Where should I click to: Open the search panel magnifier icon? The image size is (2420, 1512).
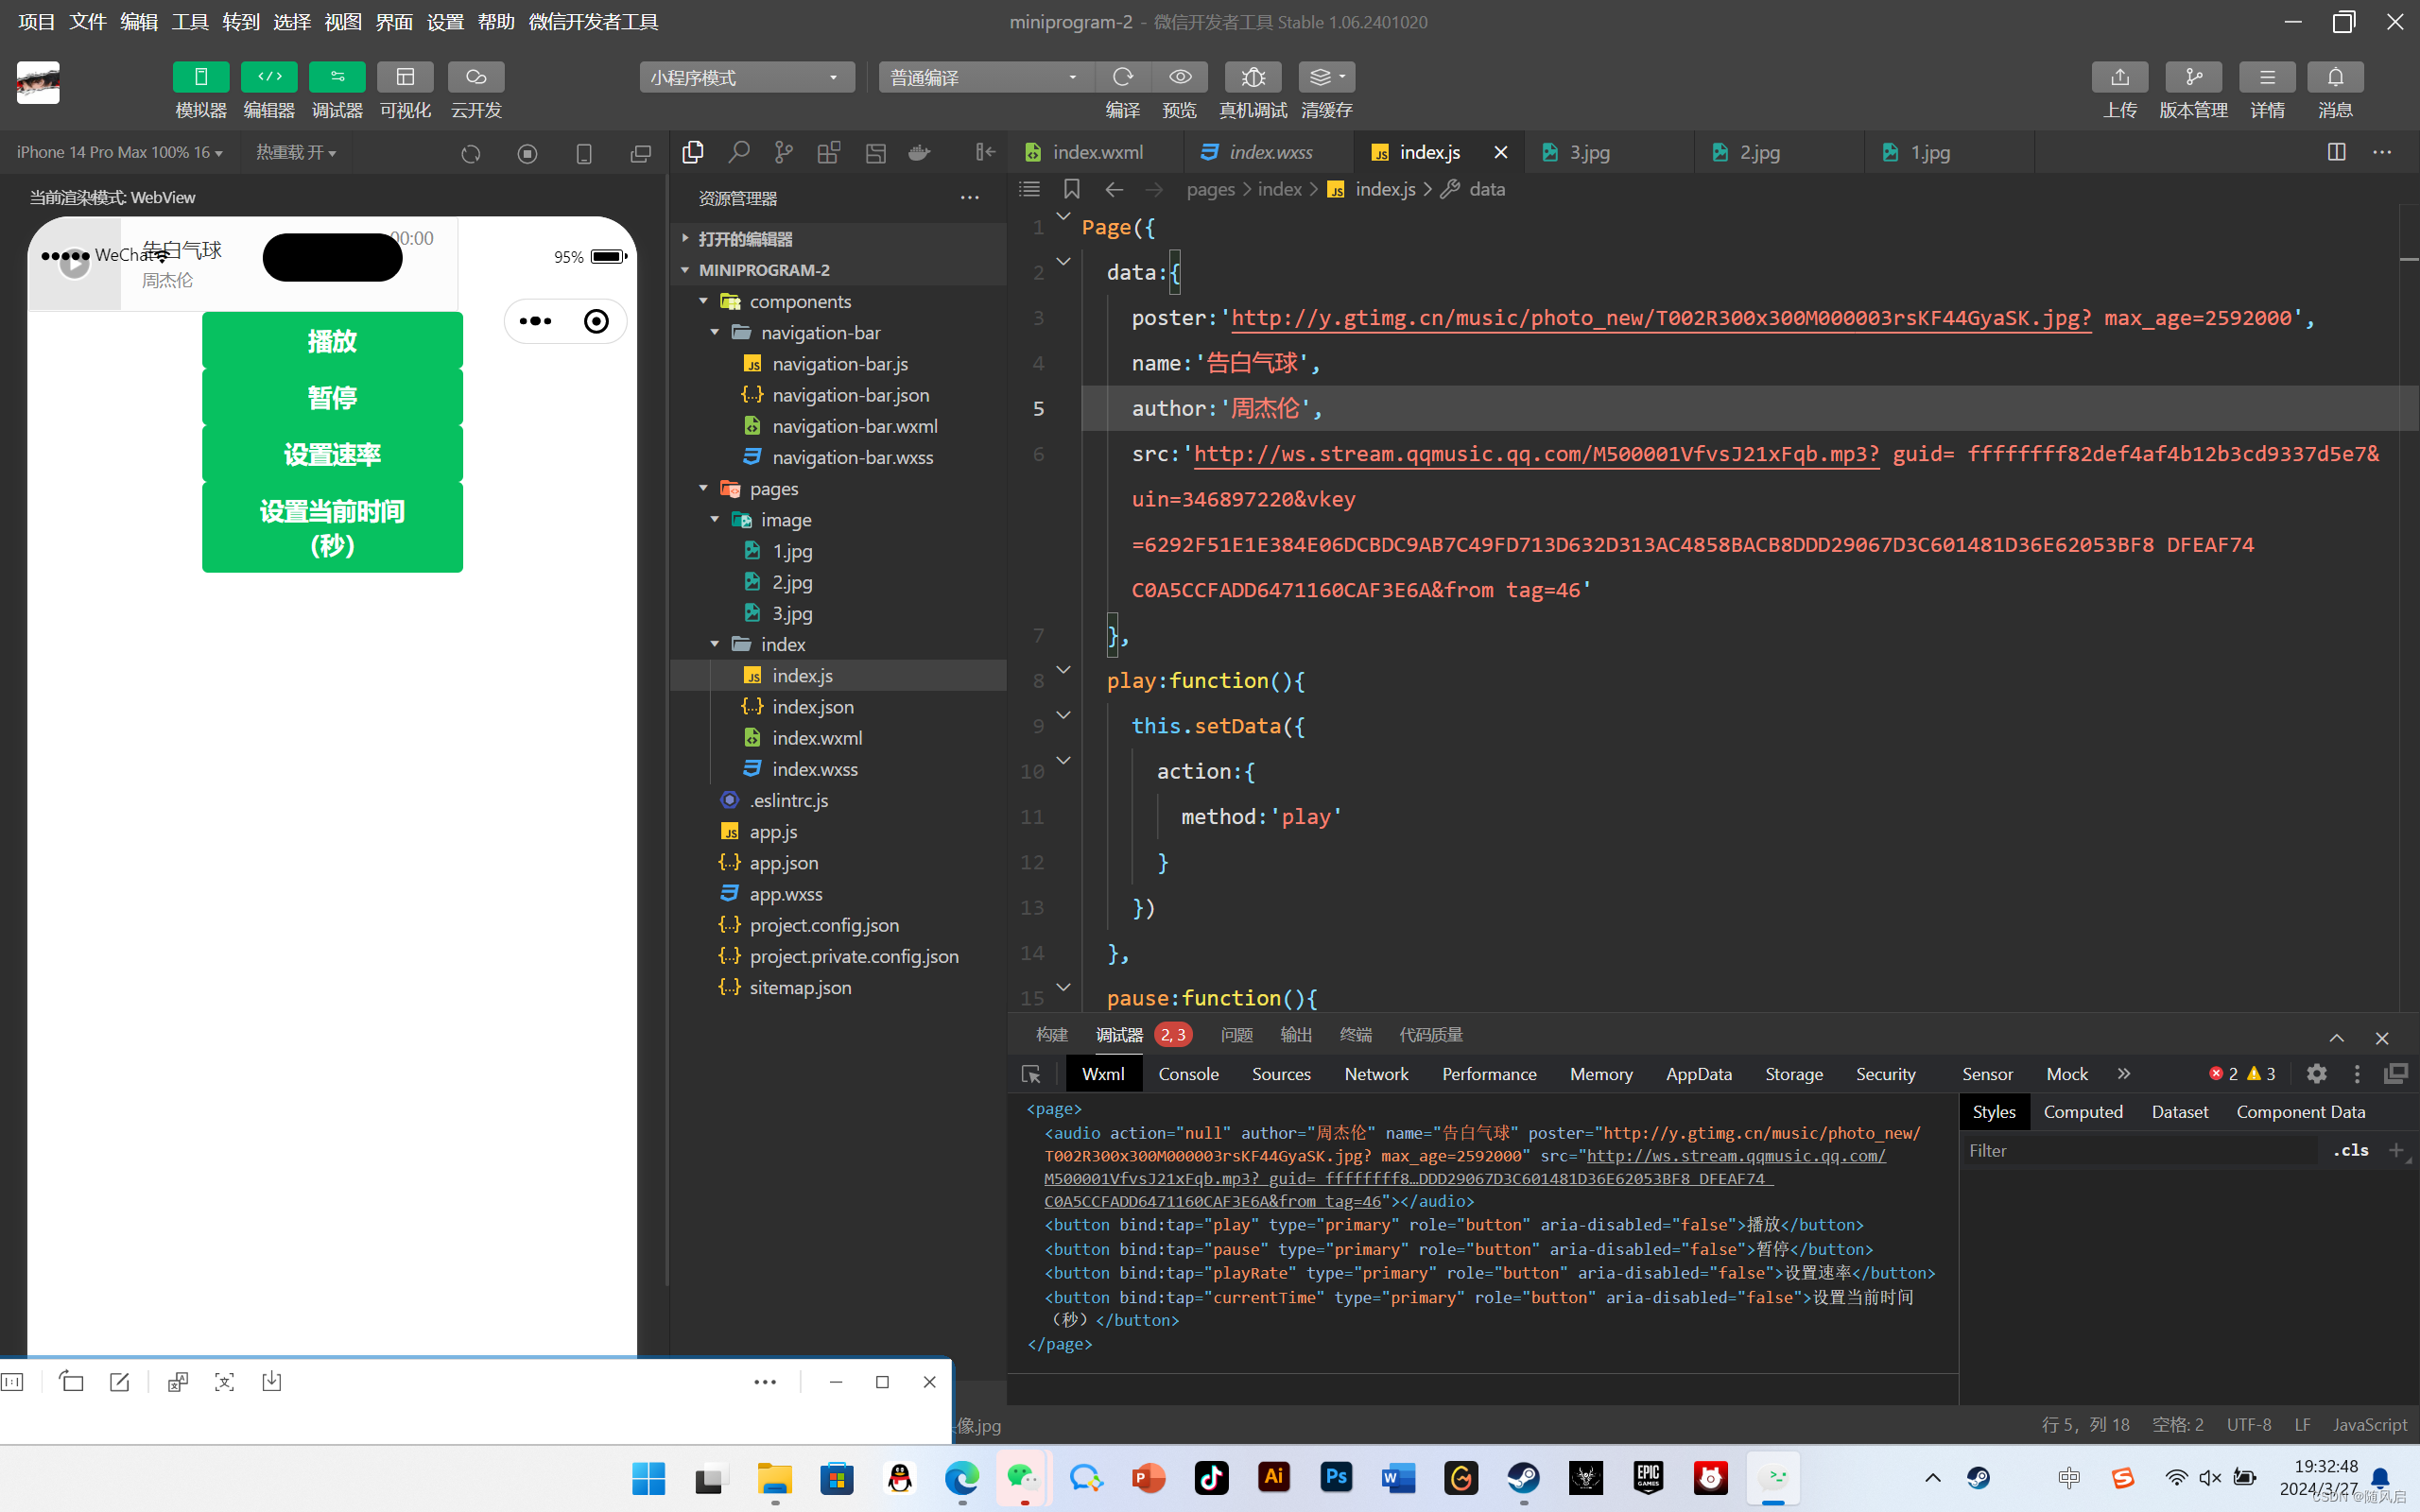point(738,152)
